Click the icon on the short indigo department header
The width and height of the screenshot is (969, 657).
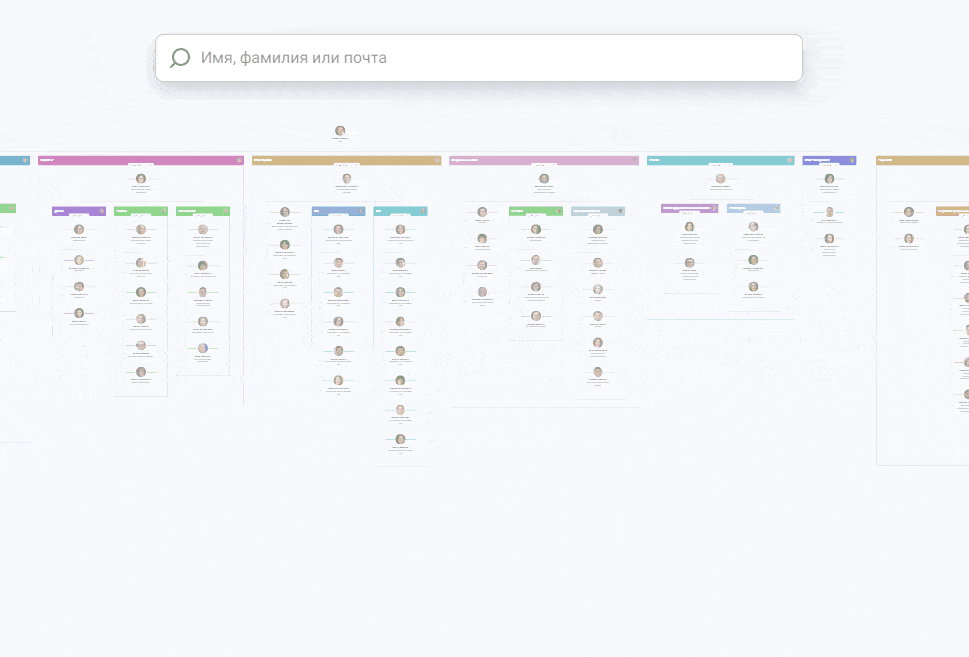[x=852, y=160]
